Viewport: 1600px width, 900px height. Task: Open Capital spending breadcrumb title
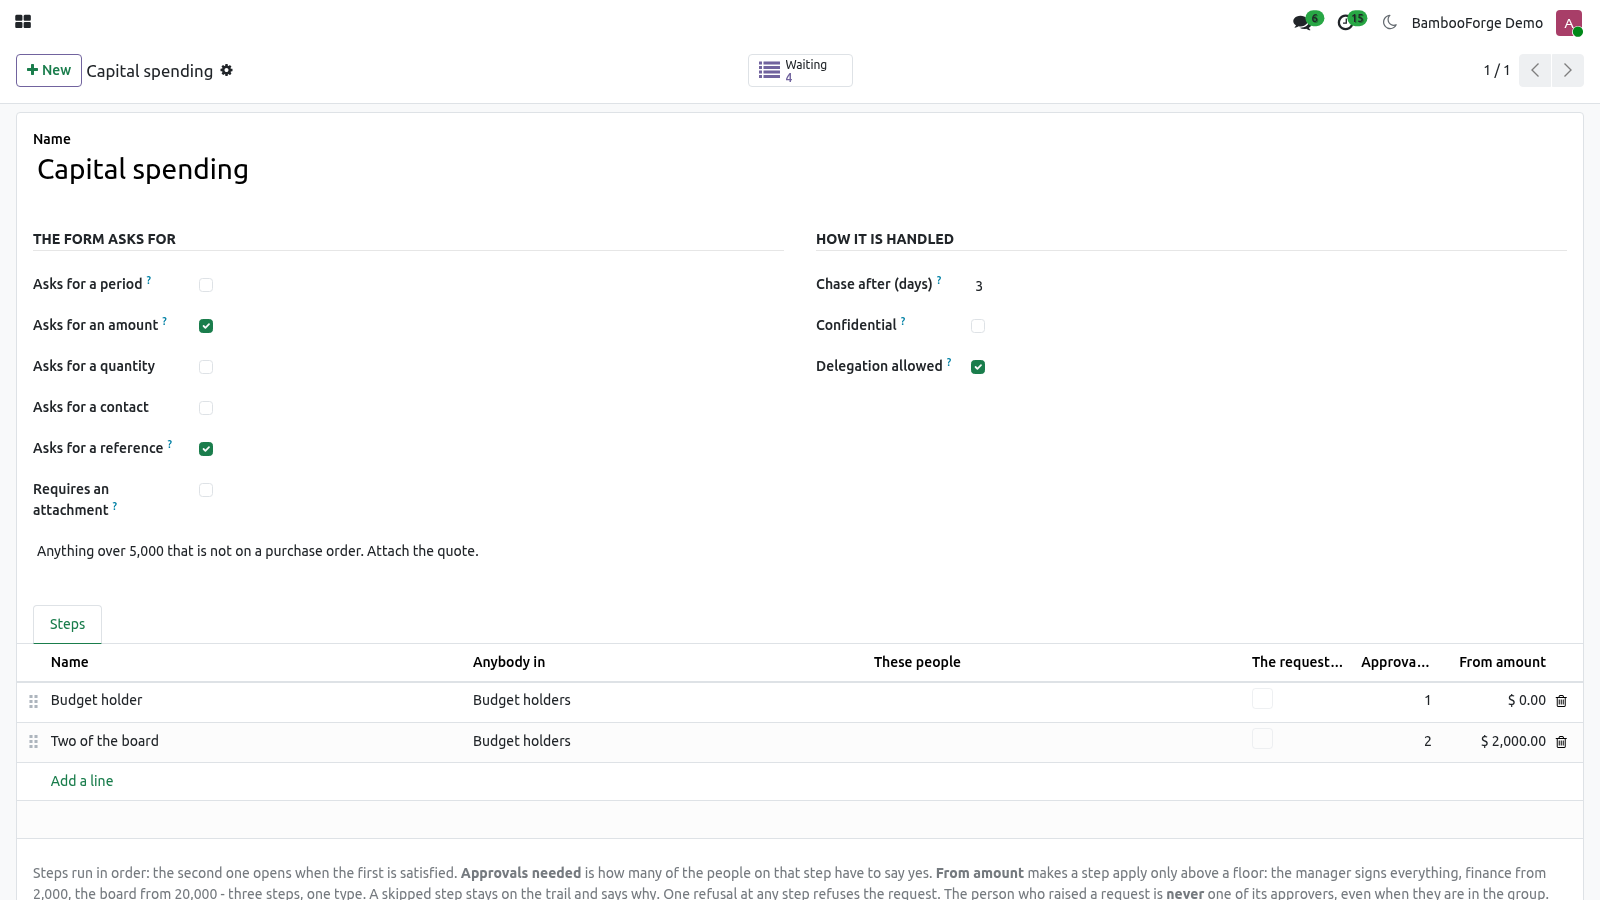click(150, 71)
